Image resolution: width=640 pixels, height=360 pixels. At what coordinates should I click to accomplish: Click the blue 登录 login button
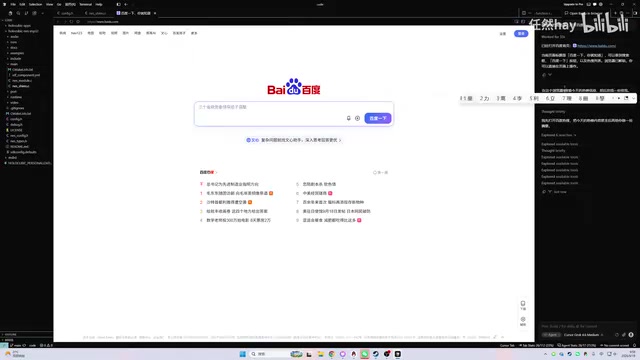click(521, 33)
